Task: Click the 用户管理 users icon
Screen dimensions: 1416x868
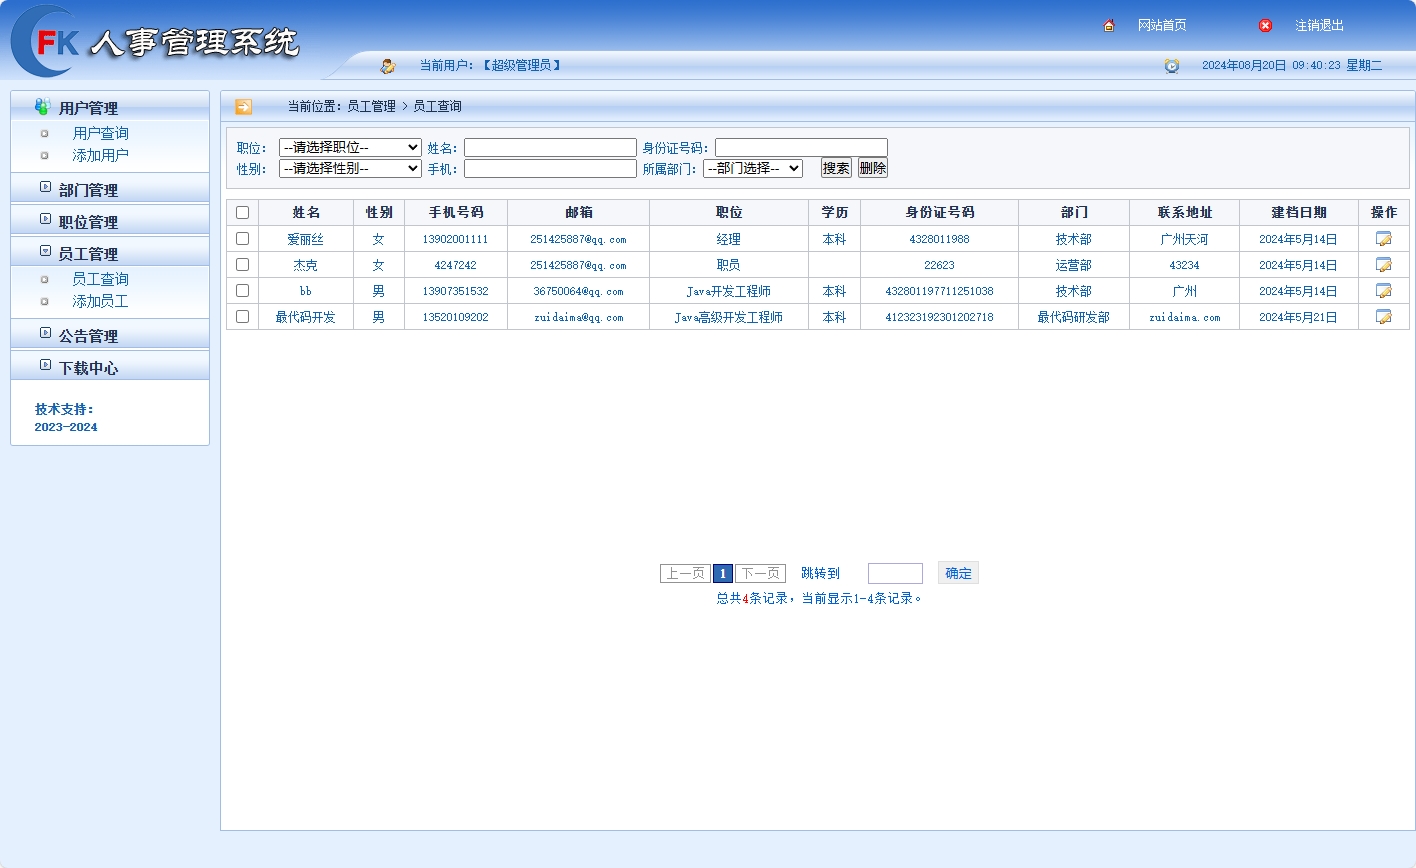Action: (42, 106)
